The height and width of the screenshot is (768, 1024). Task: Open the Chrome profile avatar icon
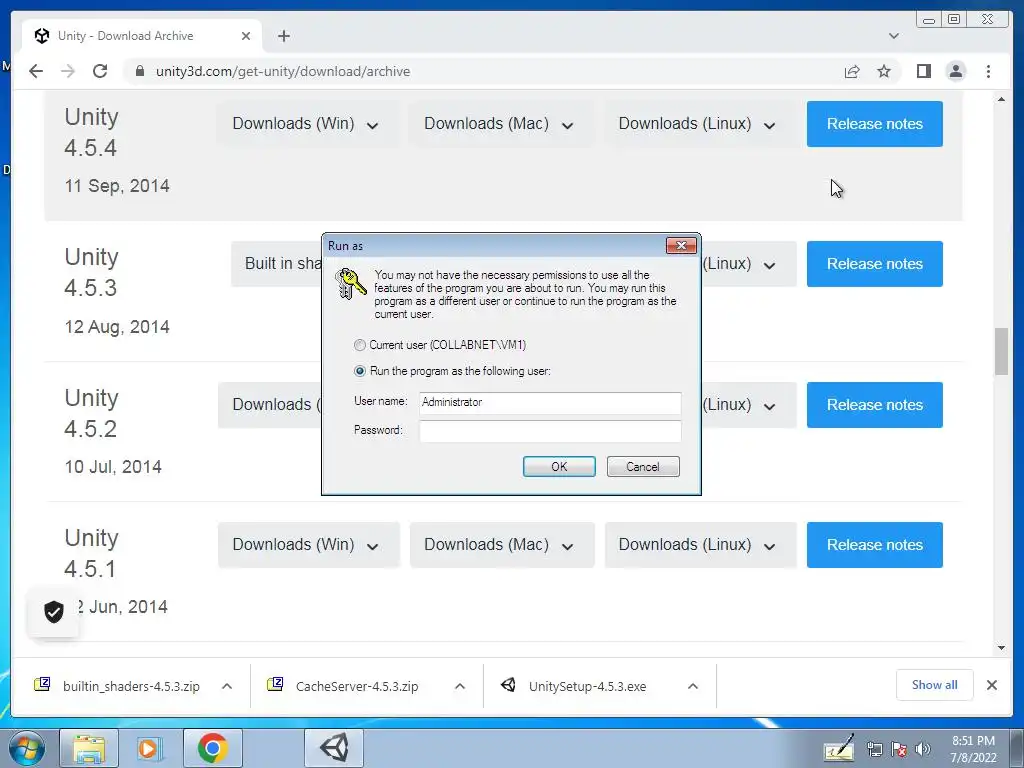point(955,71)
